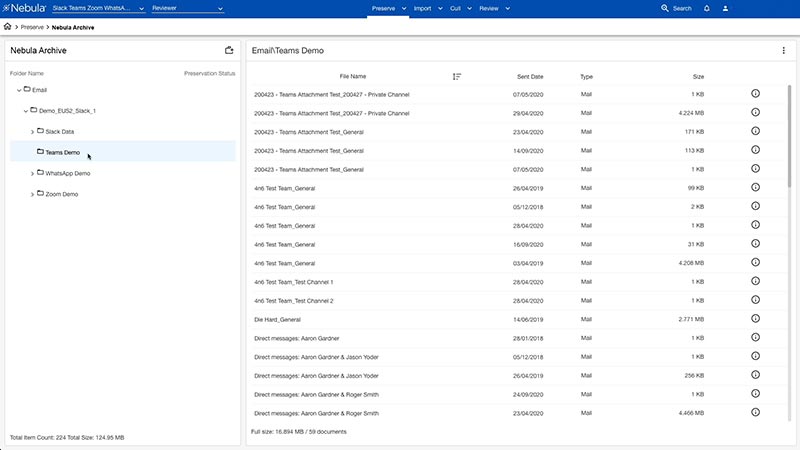Click Folder Name column header
This screenshot has width=800, height=450.
click(x=27, y=73)
